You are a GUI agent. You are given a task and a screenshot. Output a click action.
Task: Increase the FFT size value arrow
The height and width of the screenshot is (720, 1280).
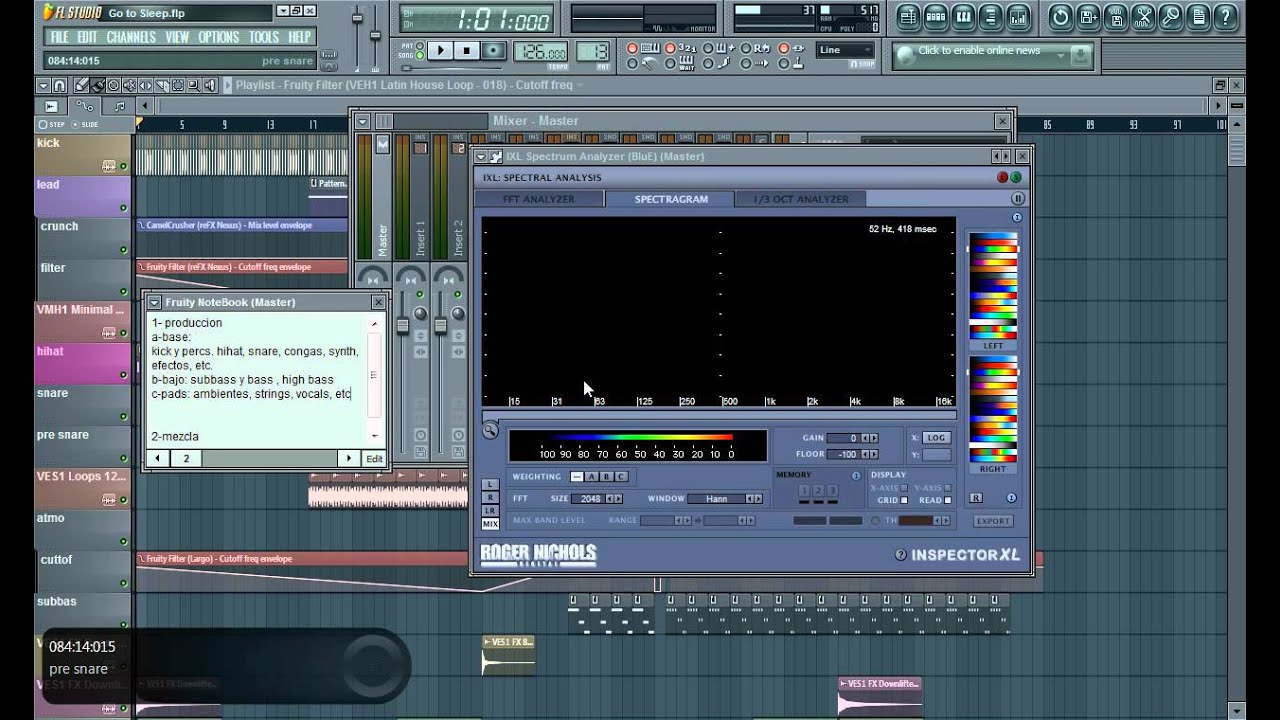(618, 499)
